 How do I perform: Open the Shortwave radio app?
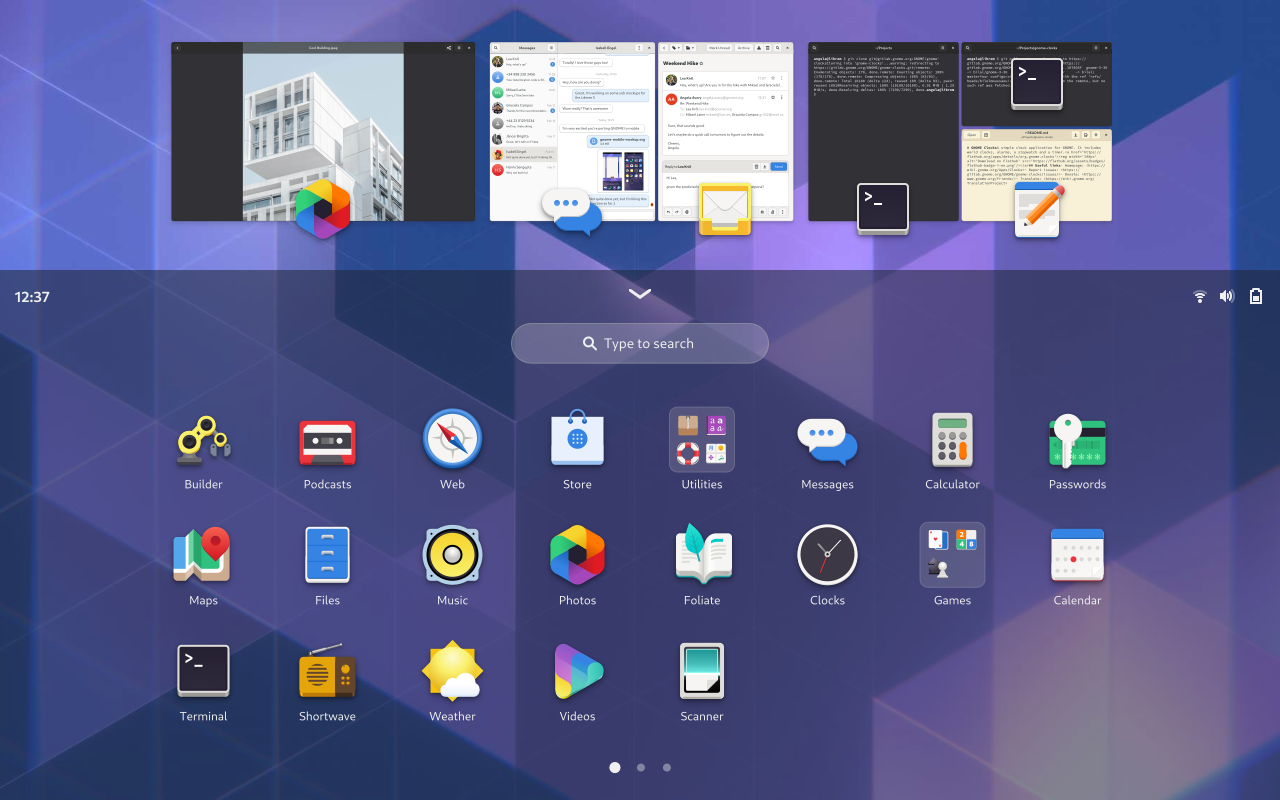pyautogui.click(x=327, y=672)
